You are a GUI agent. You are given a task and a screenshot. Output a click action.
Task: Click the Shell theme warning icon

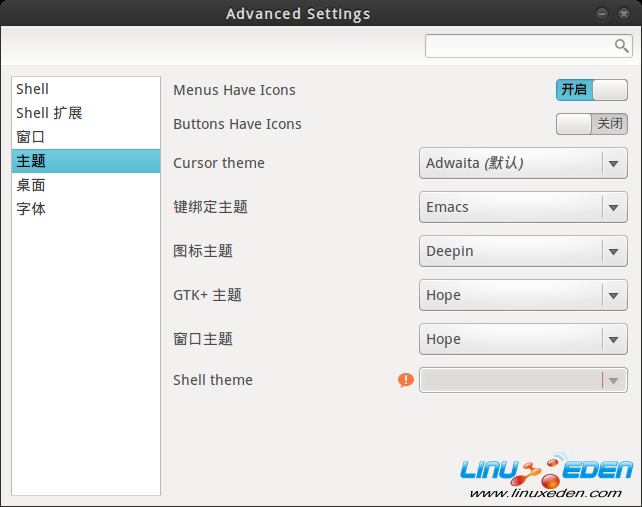[x=405, y=380]
